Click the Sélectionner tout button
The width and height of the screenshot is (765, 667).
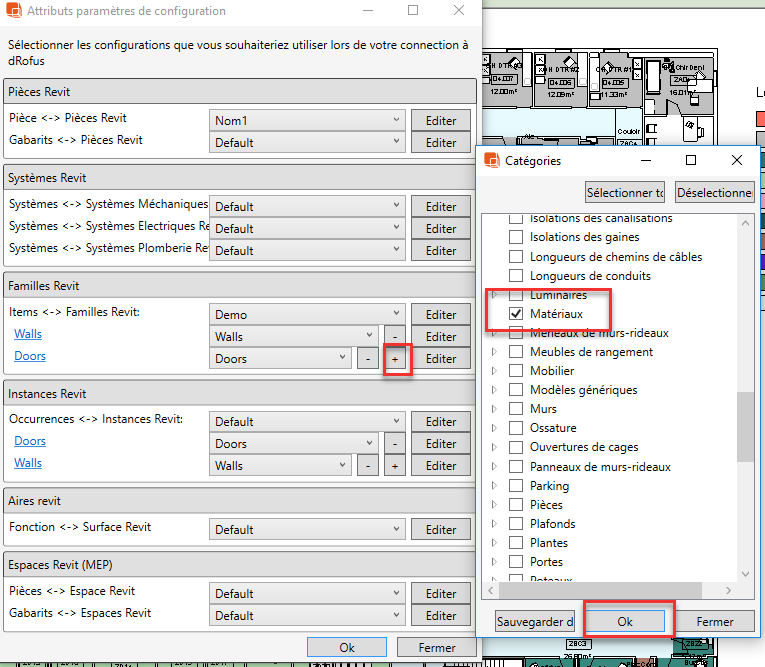click(x=625, y=193)
